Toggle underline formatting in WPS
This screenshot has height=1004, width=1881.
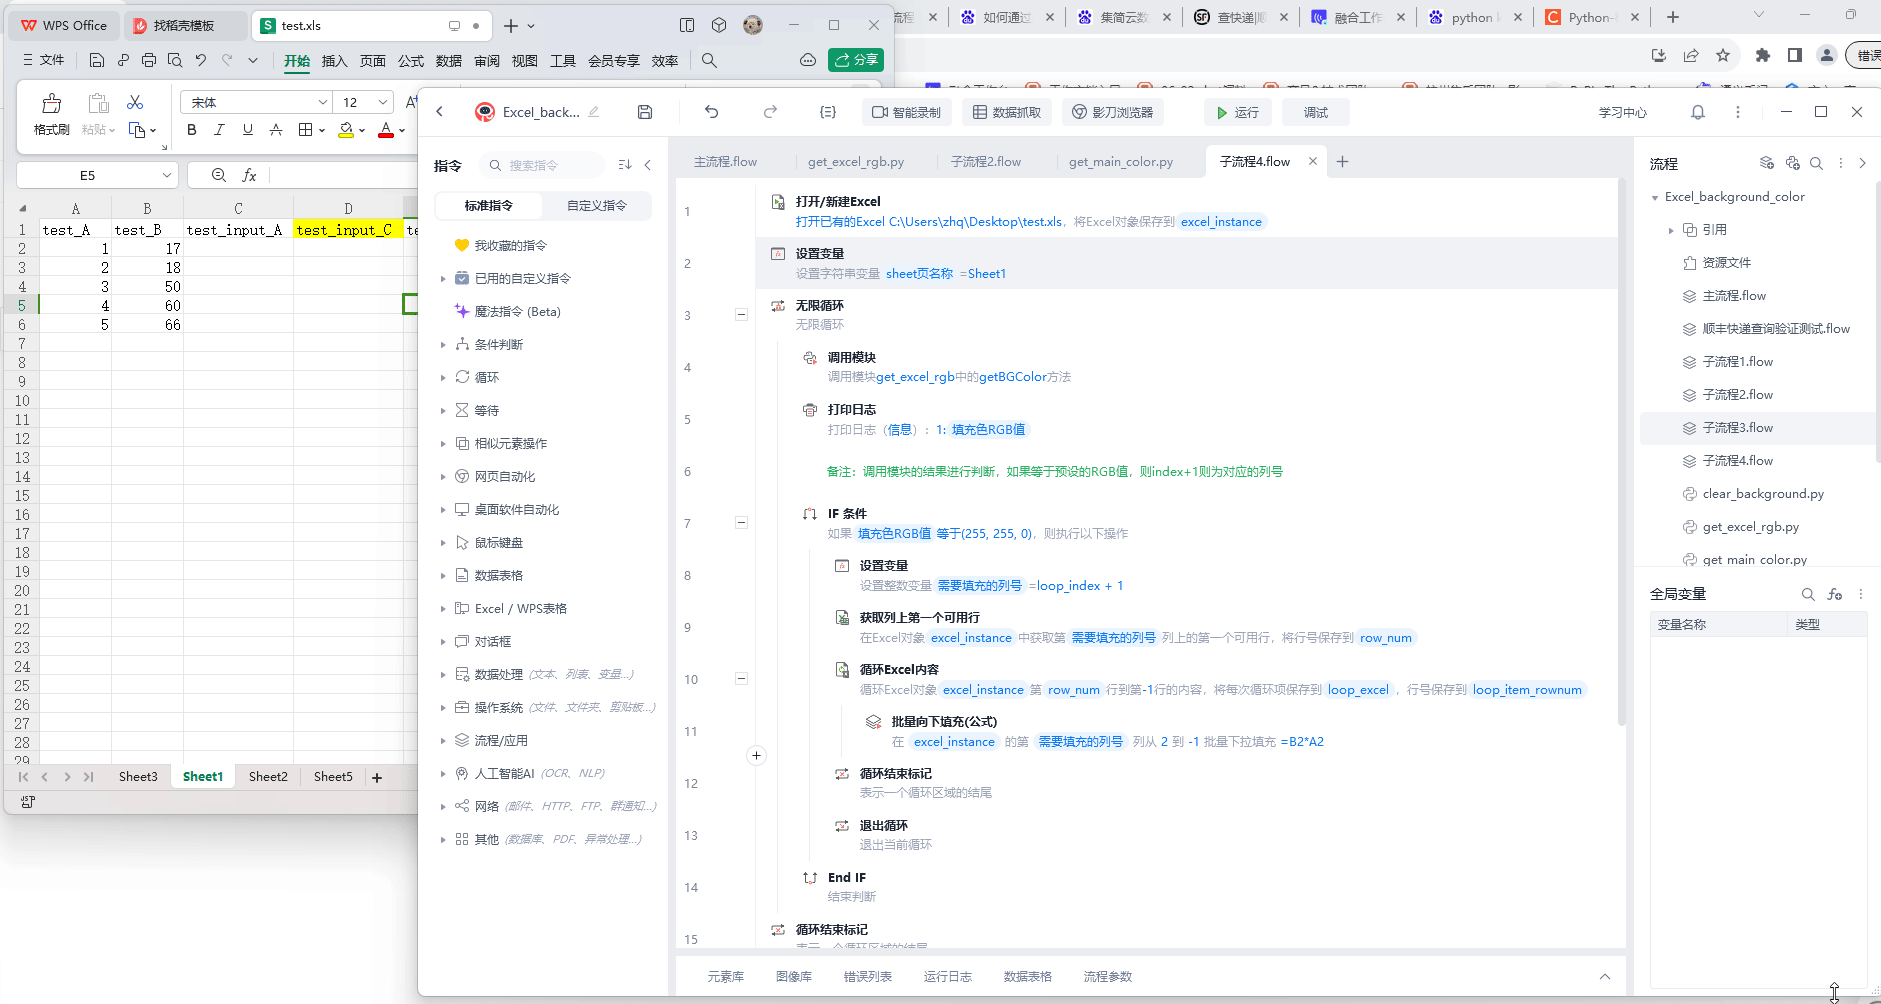pyautogui.click(x=248, y=130)
